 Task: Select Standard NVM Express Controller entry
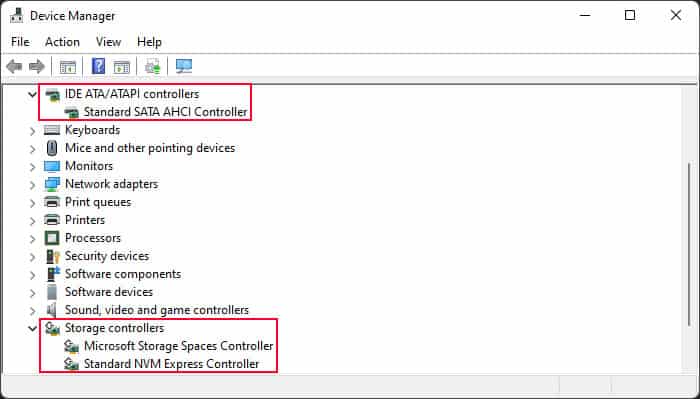coord(171,364)
